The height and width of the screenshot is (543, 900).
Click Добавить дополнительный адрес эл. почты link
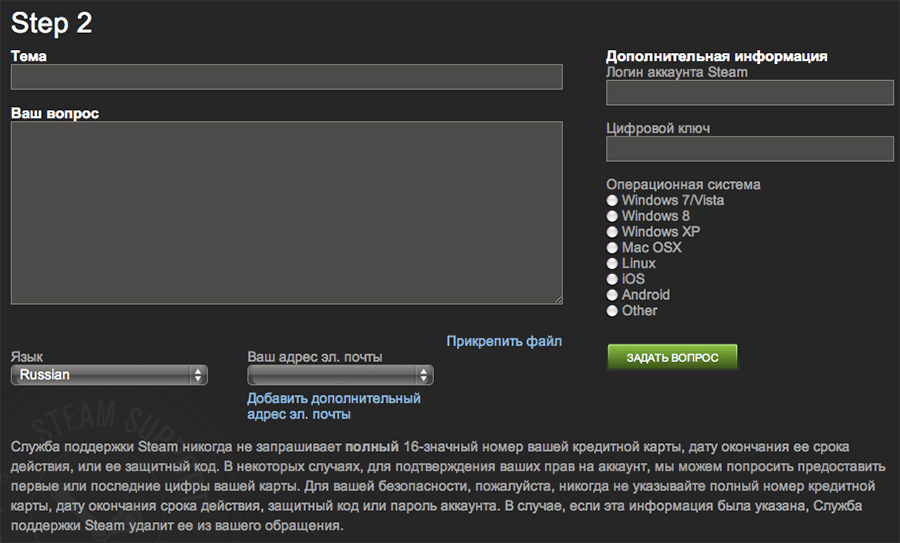tap(333, 406)
